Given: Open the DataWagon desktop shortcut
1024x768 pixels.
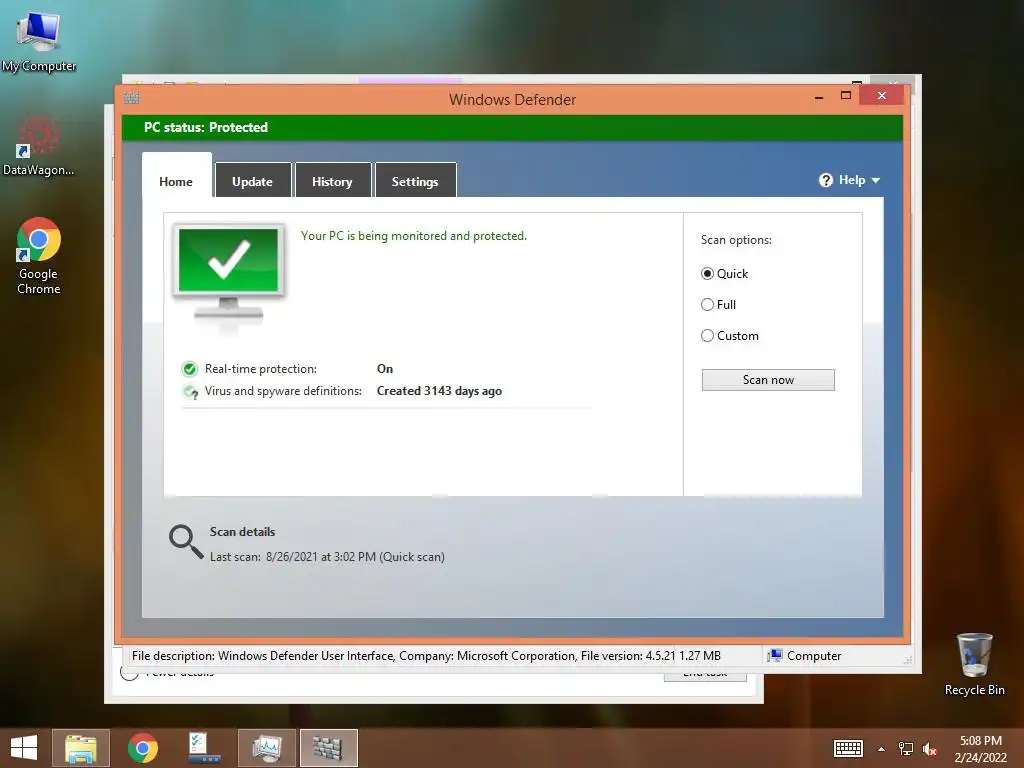Looking at the screenshot, I should coord(39,145).
